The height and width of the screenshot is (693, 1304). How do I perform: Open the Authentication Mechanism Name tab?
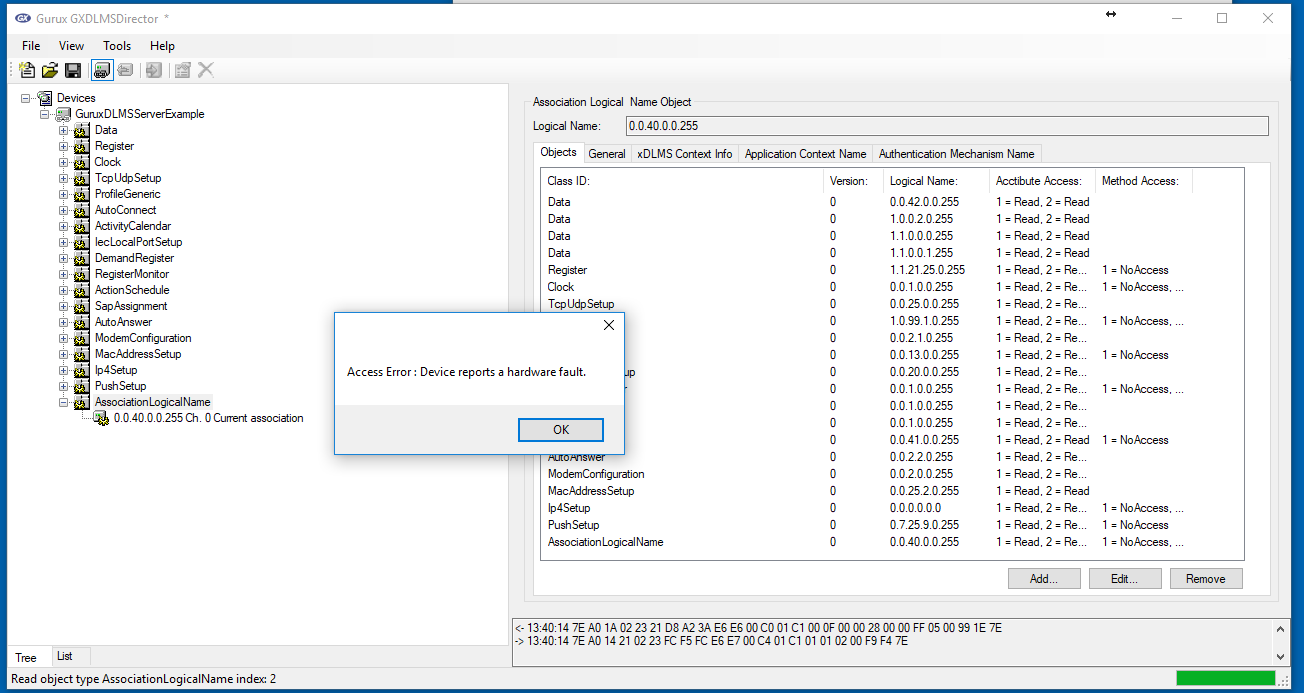(957, 154)
